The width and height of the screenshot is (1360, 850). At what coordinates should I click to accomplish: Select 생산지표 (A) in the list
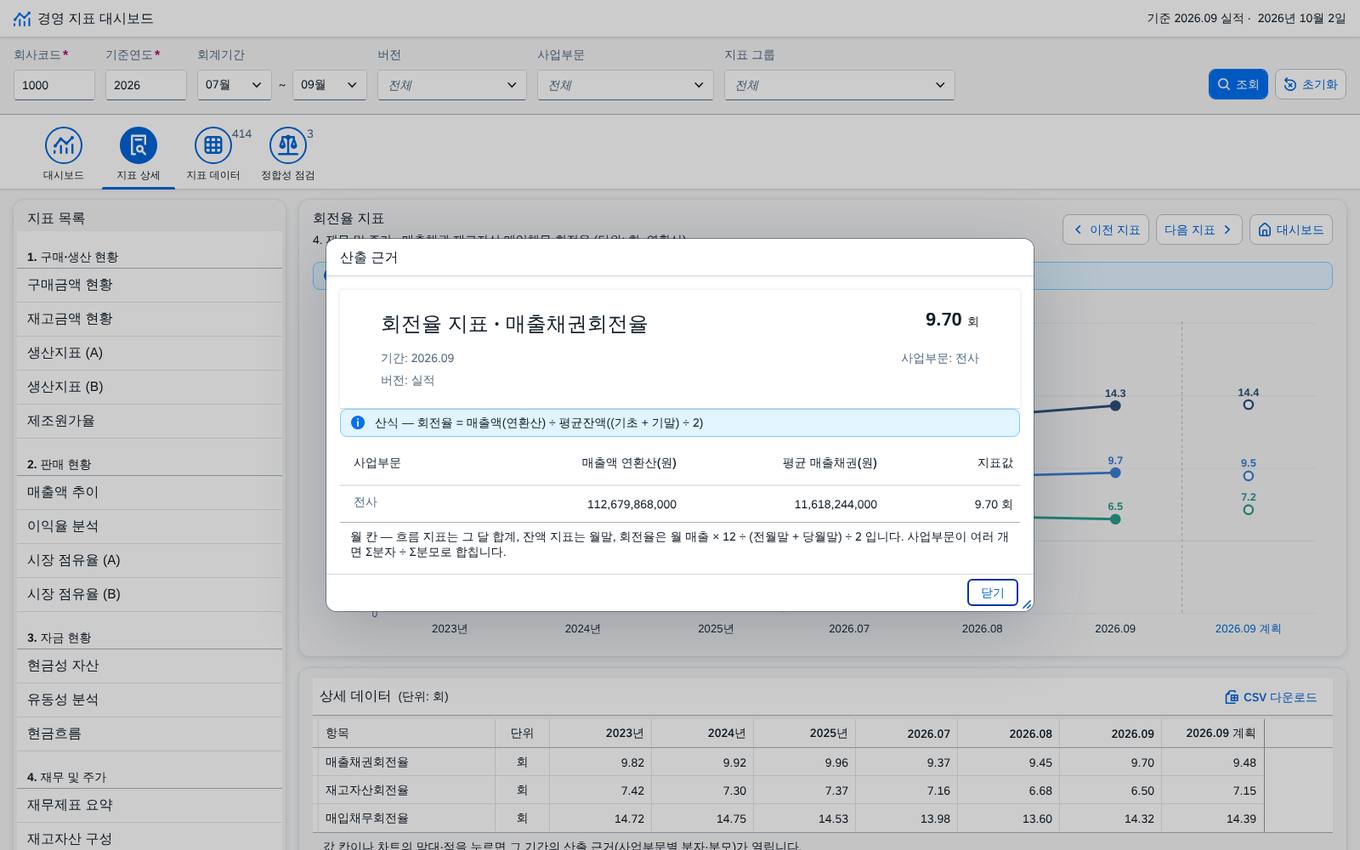point(150,353)
